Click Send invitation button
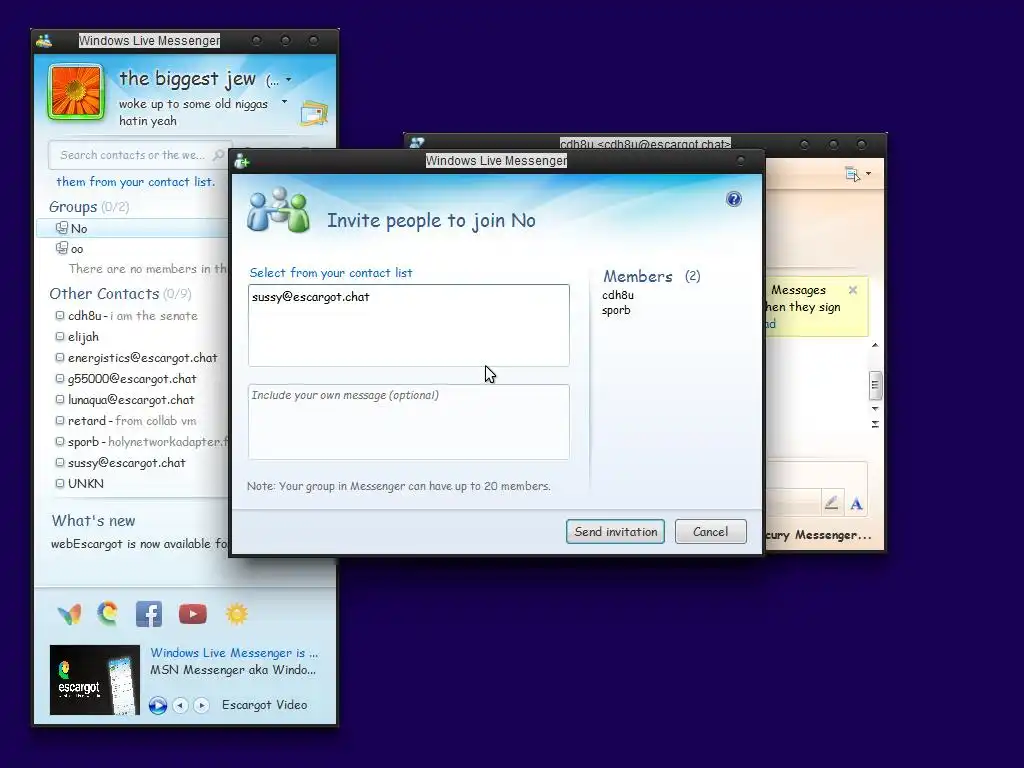The height and width of the screenshot is (768, 1024). click(x=615, y=532)
